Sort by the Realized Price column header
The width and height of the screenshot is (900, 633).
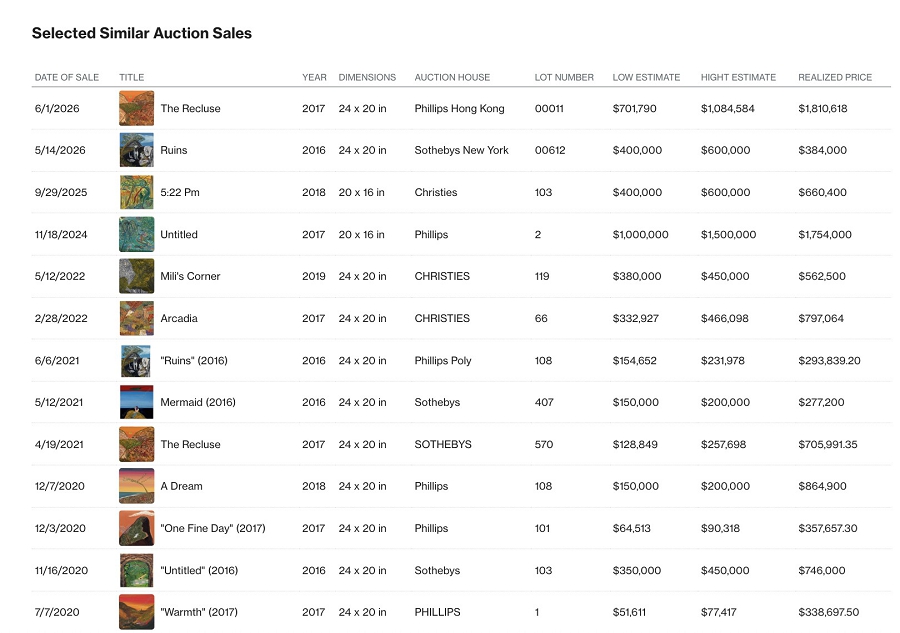tap(835, 77)
